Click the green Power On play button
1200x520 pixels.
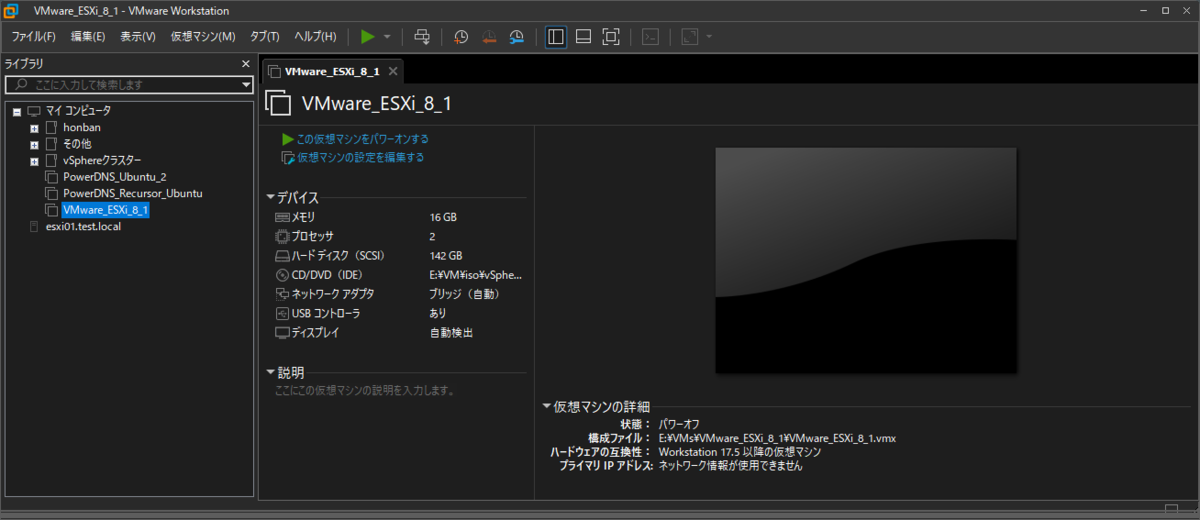pyautogui.click(x=368, y=37)
